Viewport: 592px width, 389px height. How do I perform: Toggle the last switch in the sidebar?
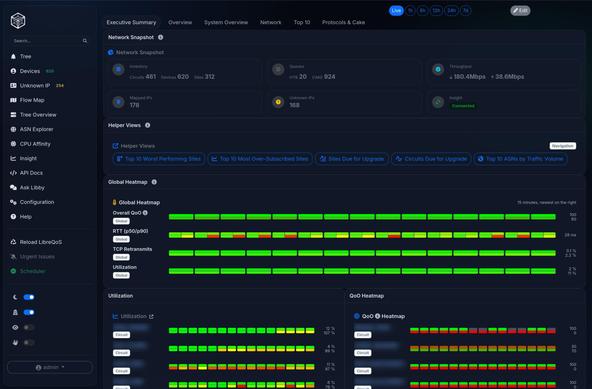pyautogui.click(x=29, y=343)
